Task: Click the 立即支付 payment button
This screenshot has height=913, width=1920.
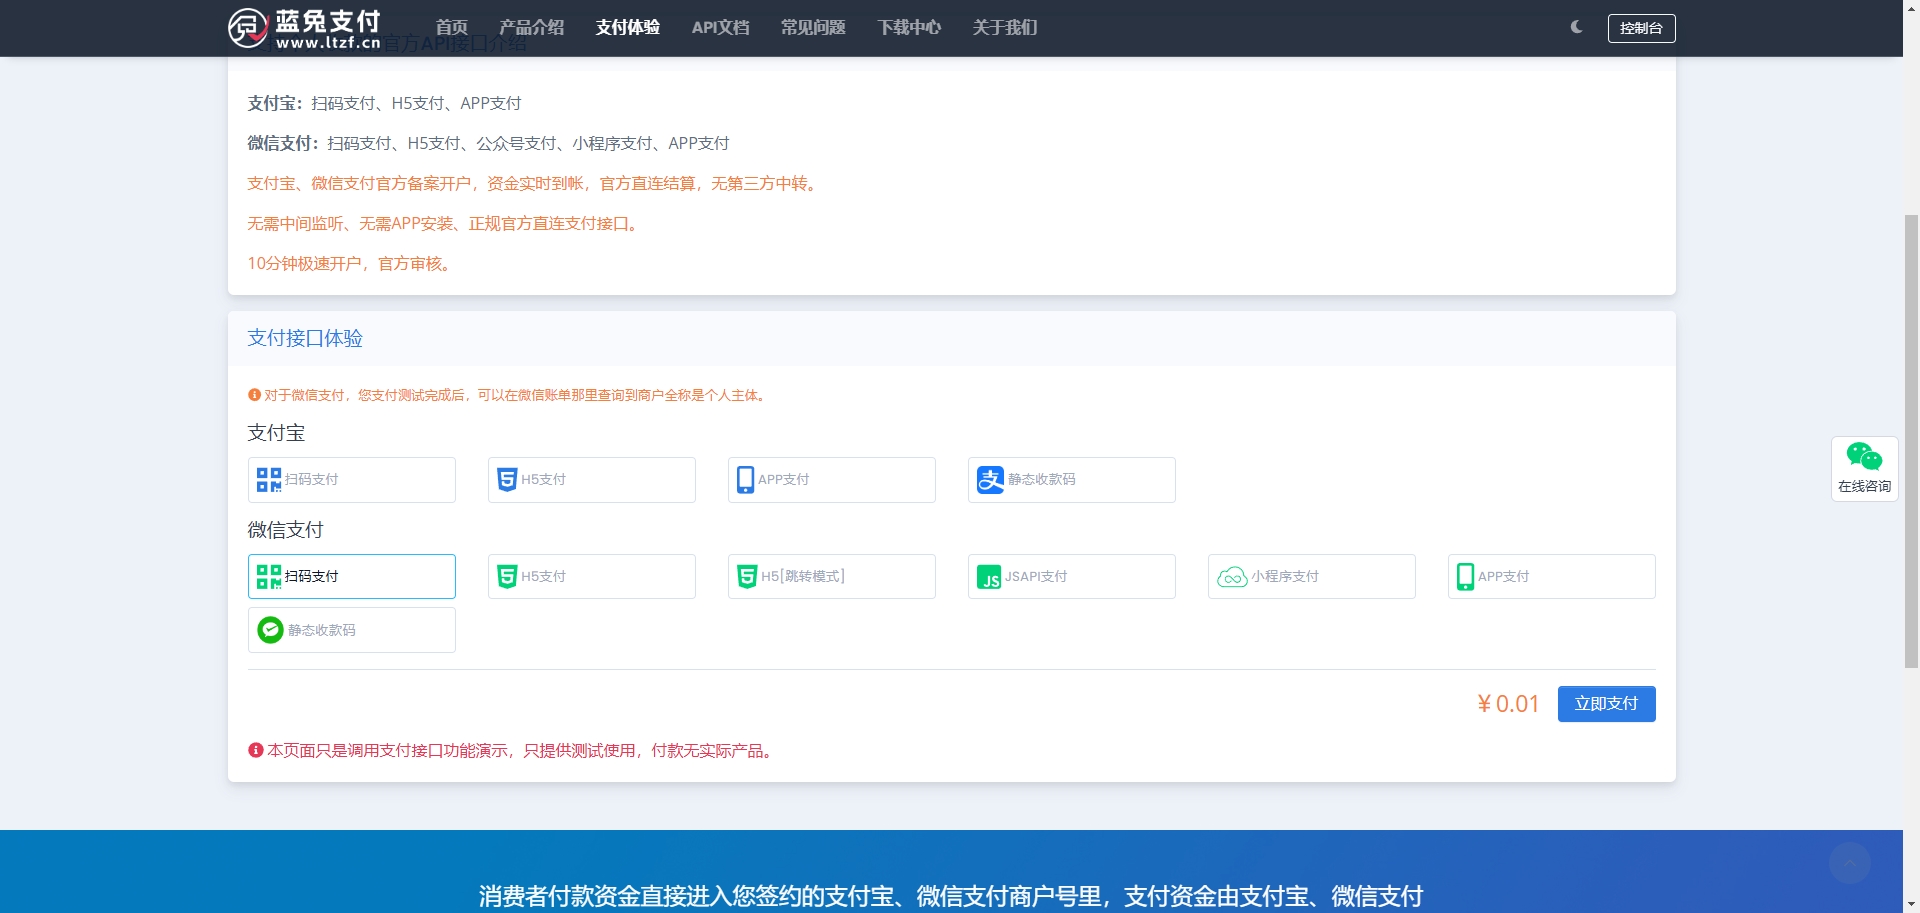Action: [1606, 703]
